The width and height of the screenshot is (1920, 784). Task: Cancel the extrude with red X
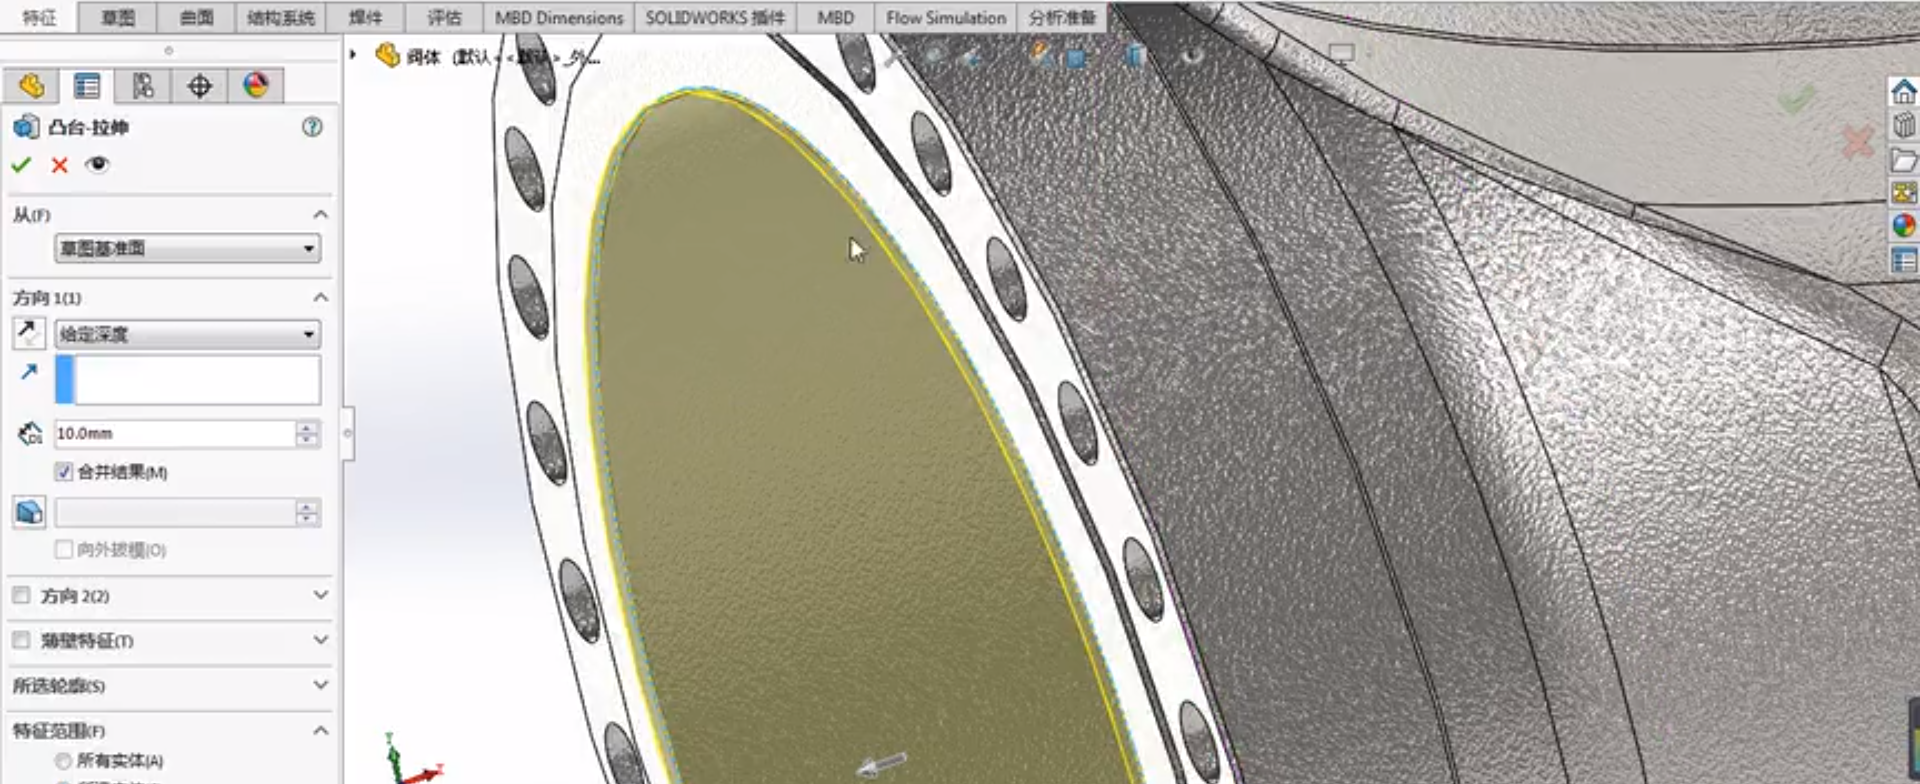tap(59, 165)
